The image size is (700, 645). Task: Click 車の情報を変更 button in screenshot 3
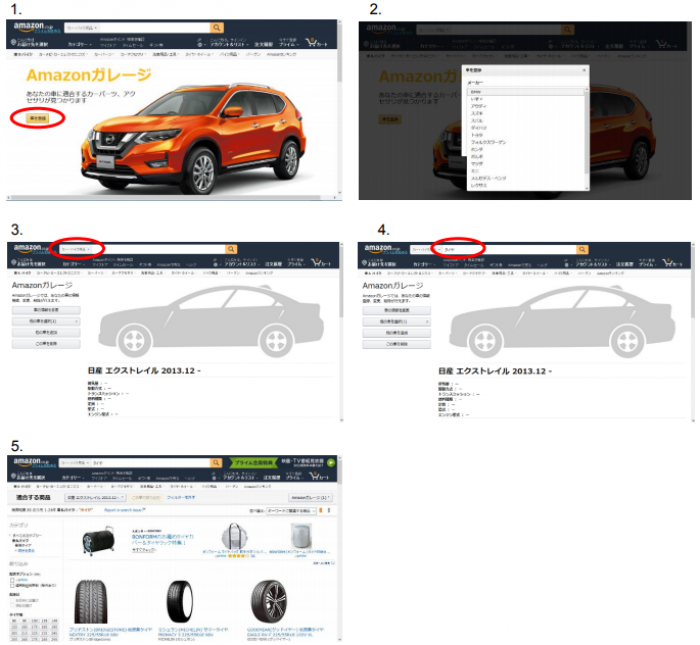(45, 310)
